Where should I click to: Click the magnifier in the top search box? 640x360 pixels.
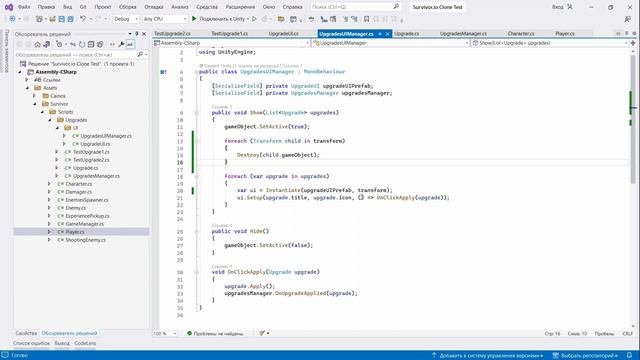click(396, 7)
